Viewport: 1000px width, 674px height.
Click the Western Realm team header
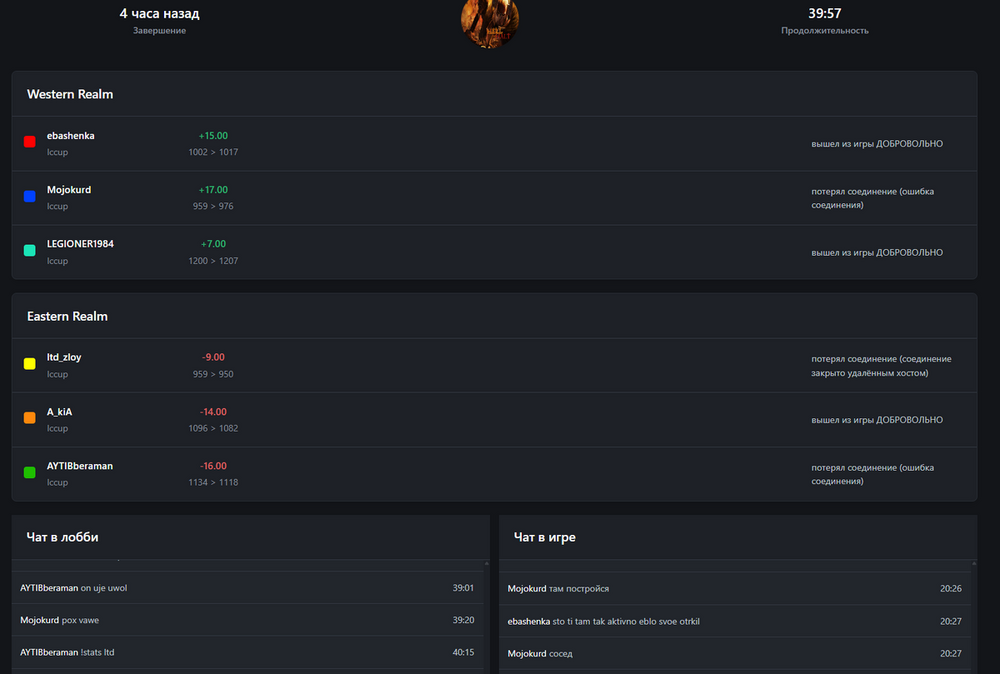tap(70, 94)
